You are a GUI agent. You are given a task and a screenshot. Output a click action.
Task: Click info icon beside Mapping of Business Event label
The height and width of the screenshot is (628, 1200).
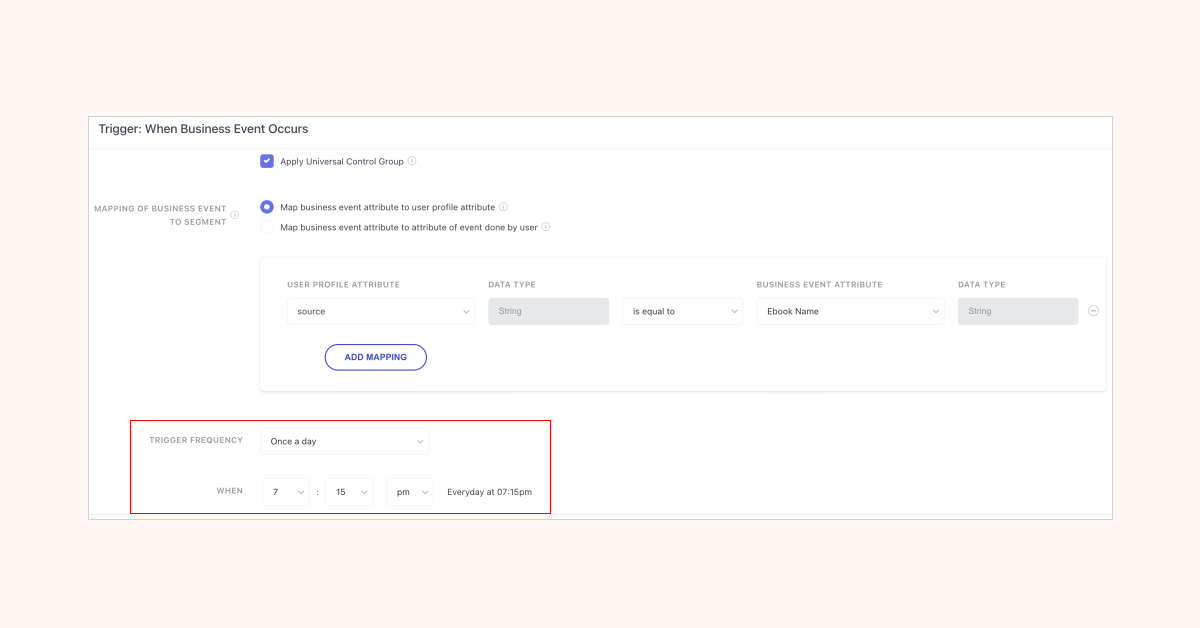[235, 214]
